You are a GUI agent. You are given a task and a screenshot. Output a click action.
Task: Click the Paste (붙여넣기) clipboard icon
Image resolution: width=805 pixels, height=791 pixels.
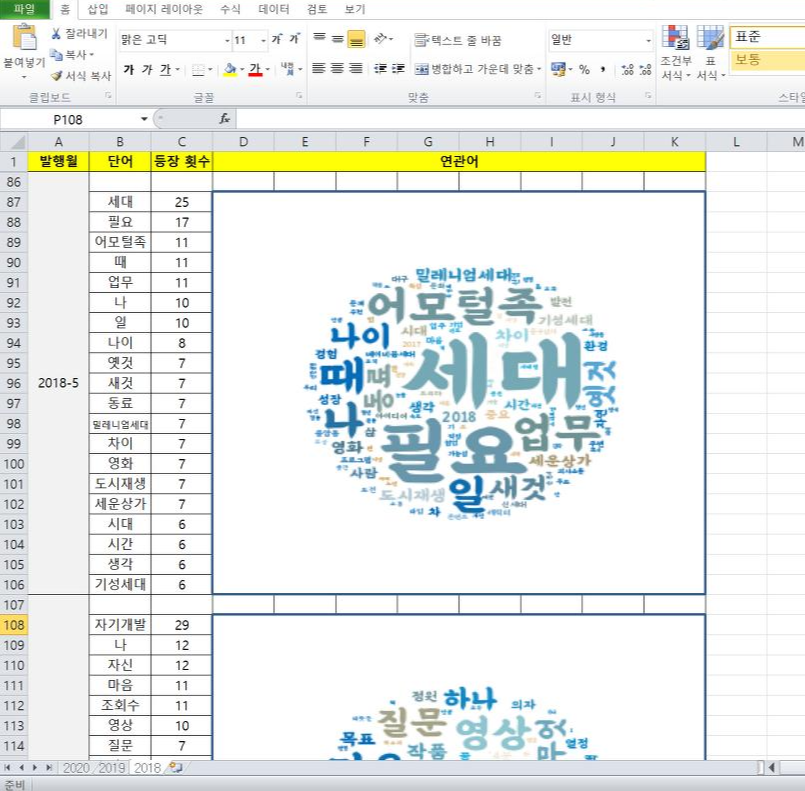24,37
